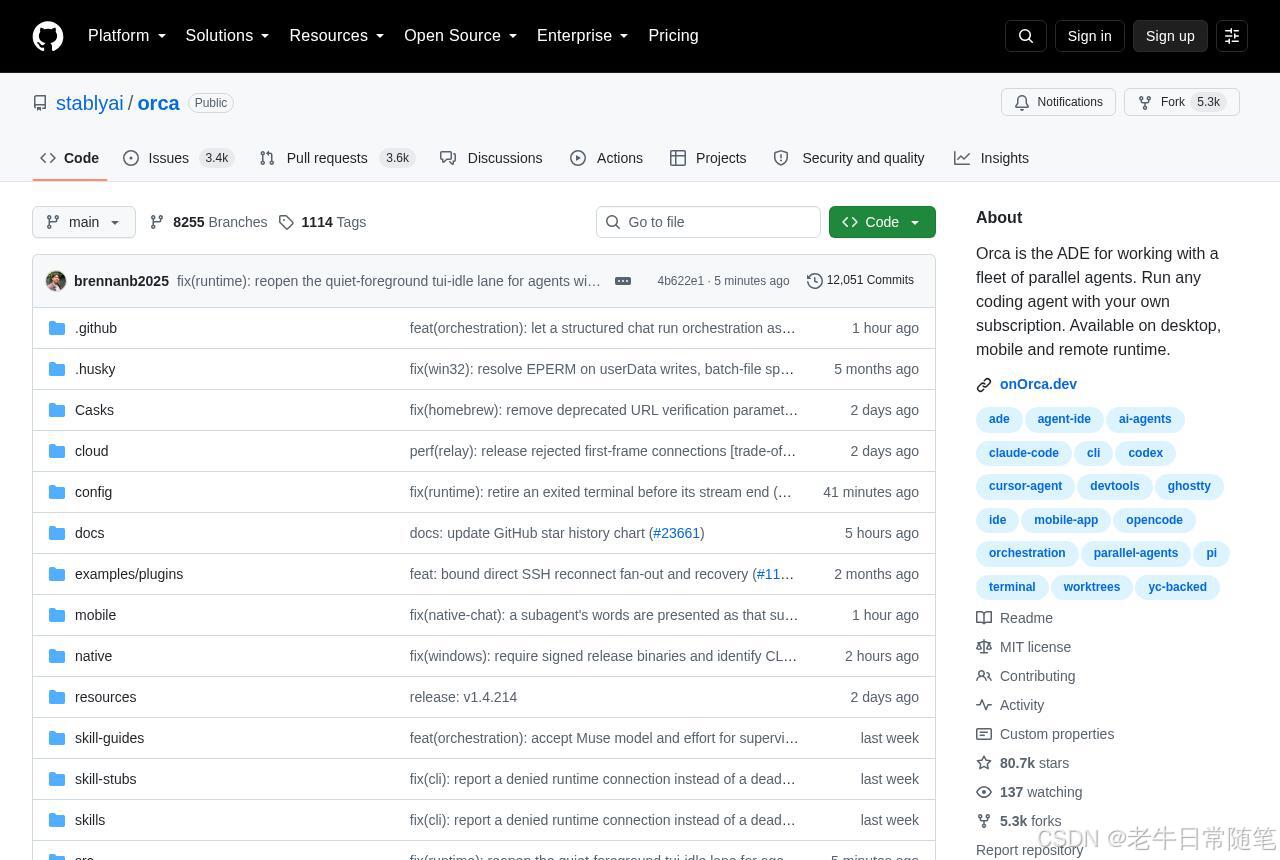Open the .github folder
Screen dimensions: 1280x860
coord(96,328)
